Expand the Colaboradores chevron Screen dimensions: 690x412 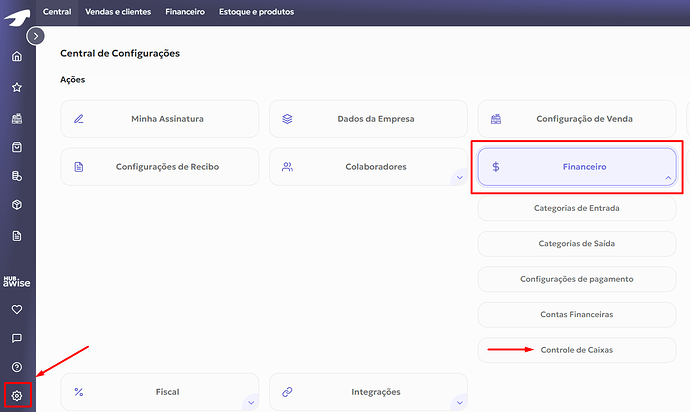(459, 178)
